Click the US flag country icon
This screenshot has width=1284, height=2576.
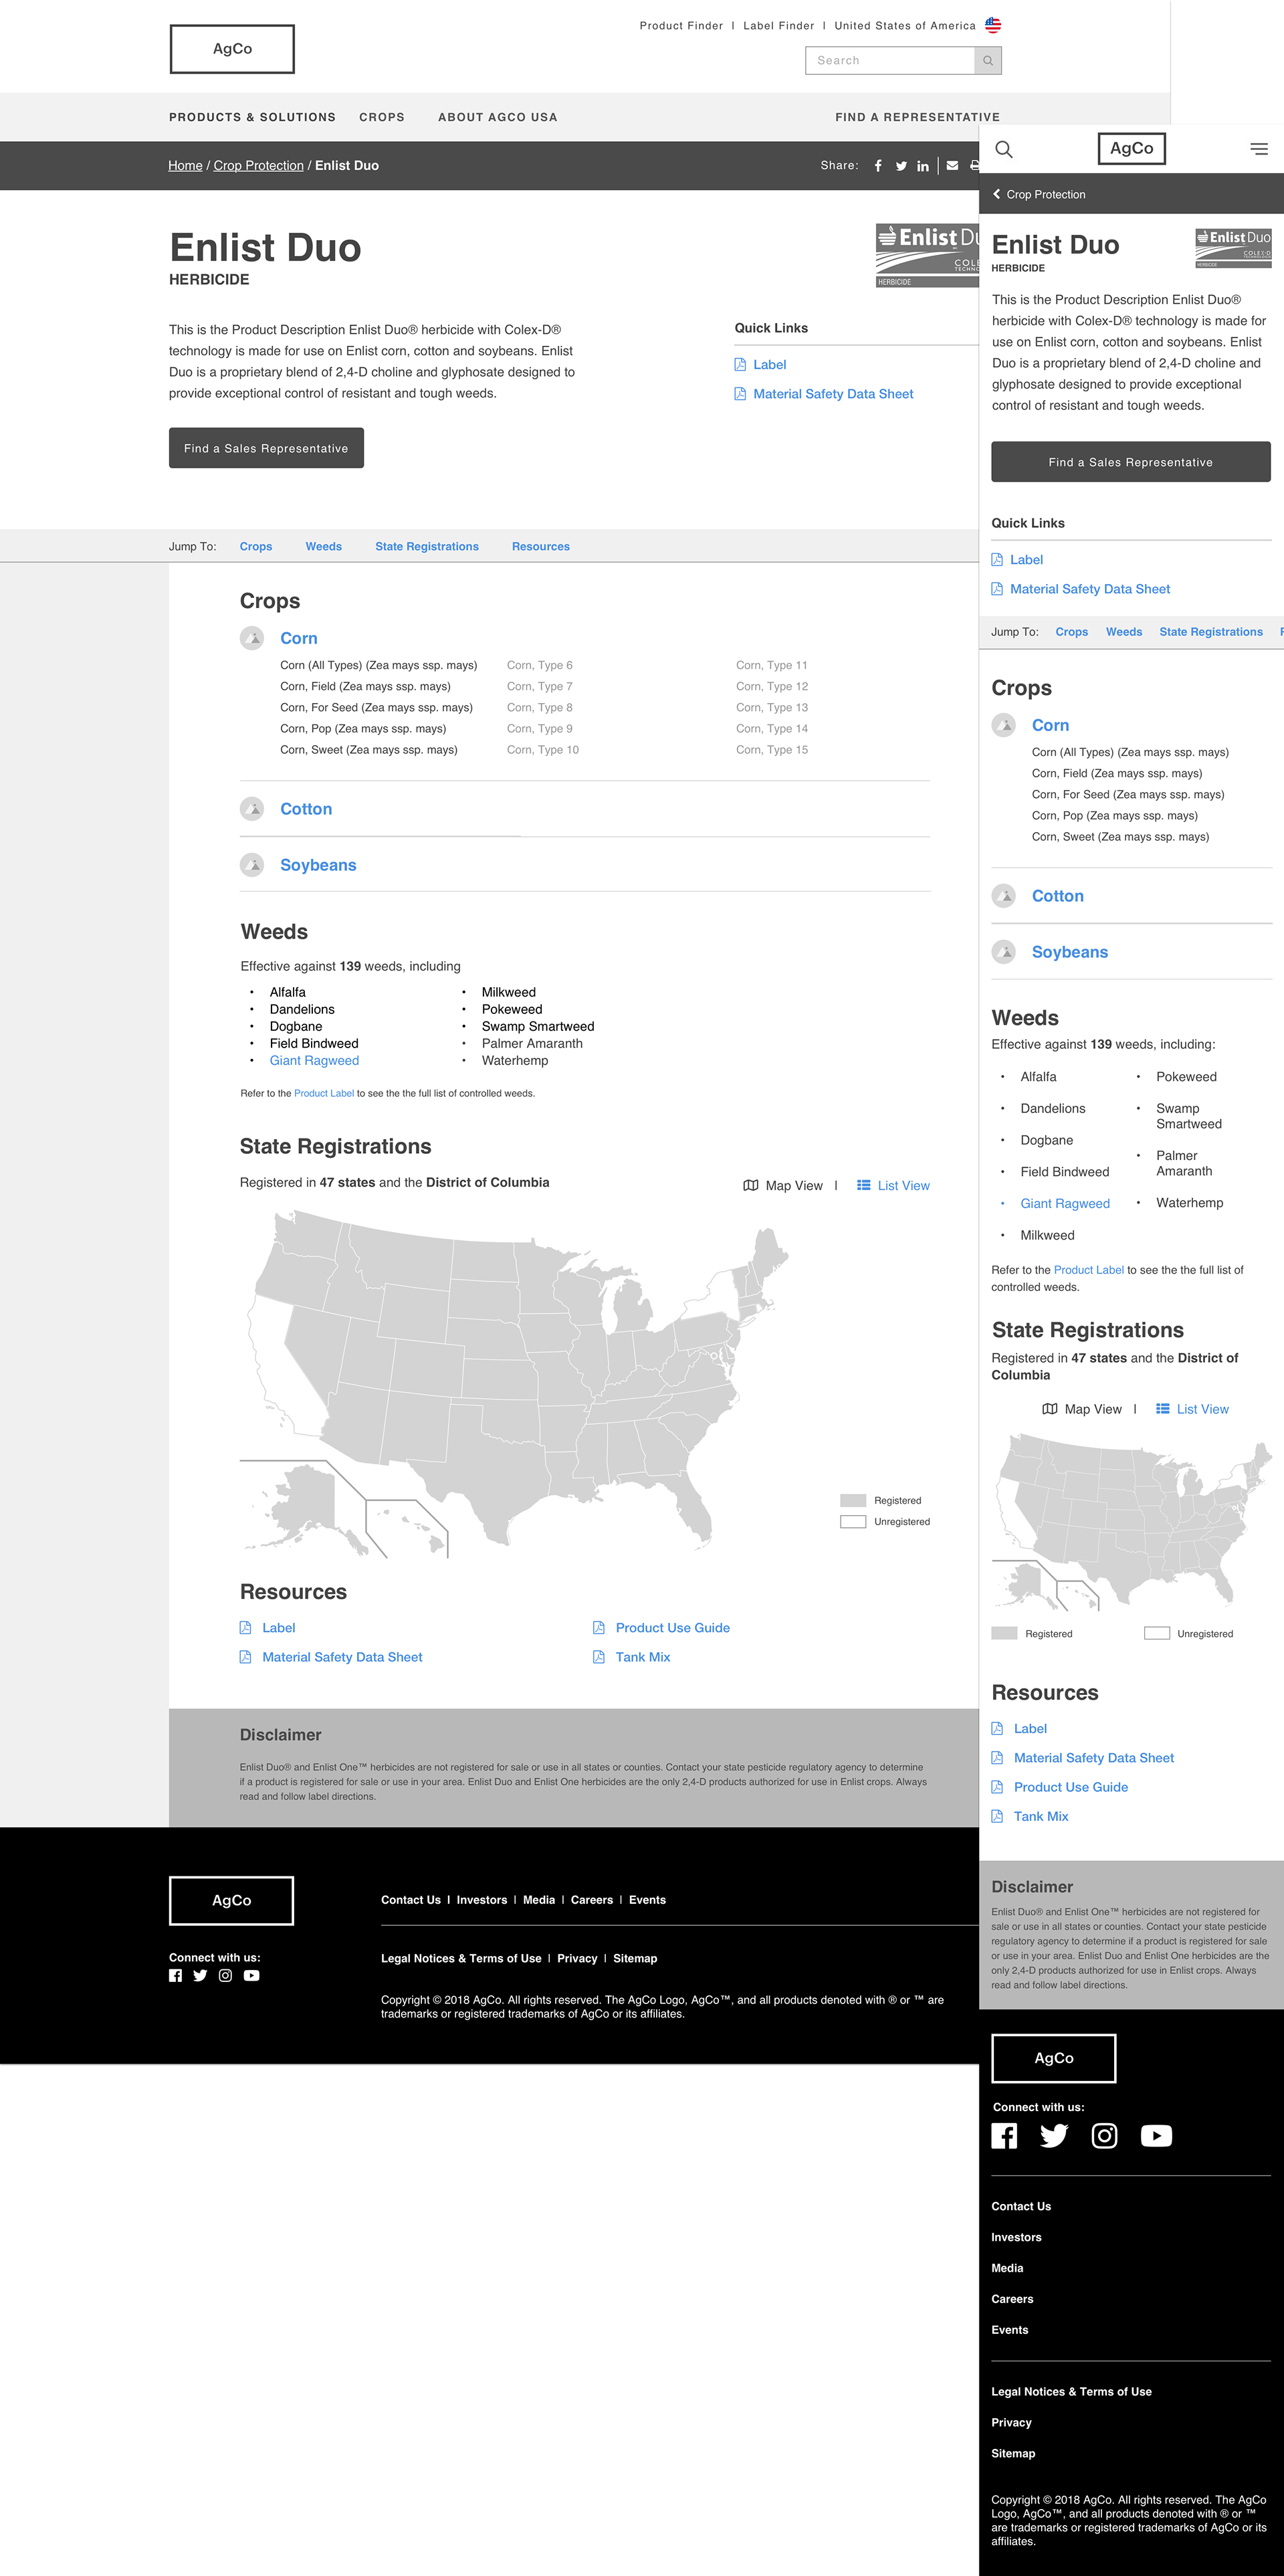992,25
